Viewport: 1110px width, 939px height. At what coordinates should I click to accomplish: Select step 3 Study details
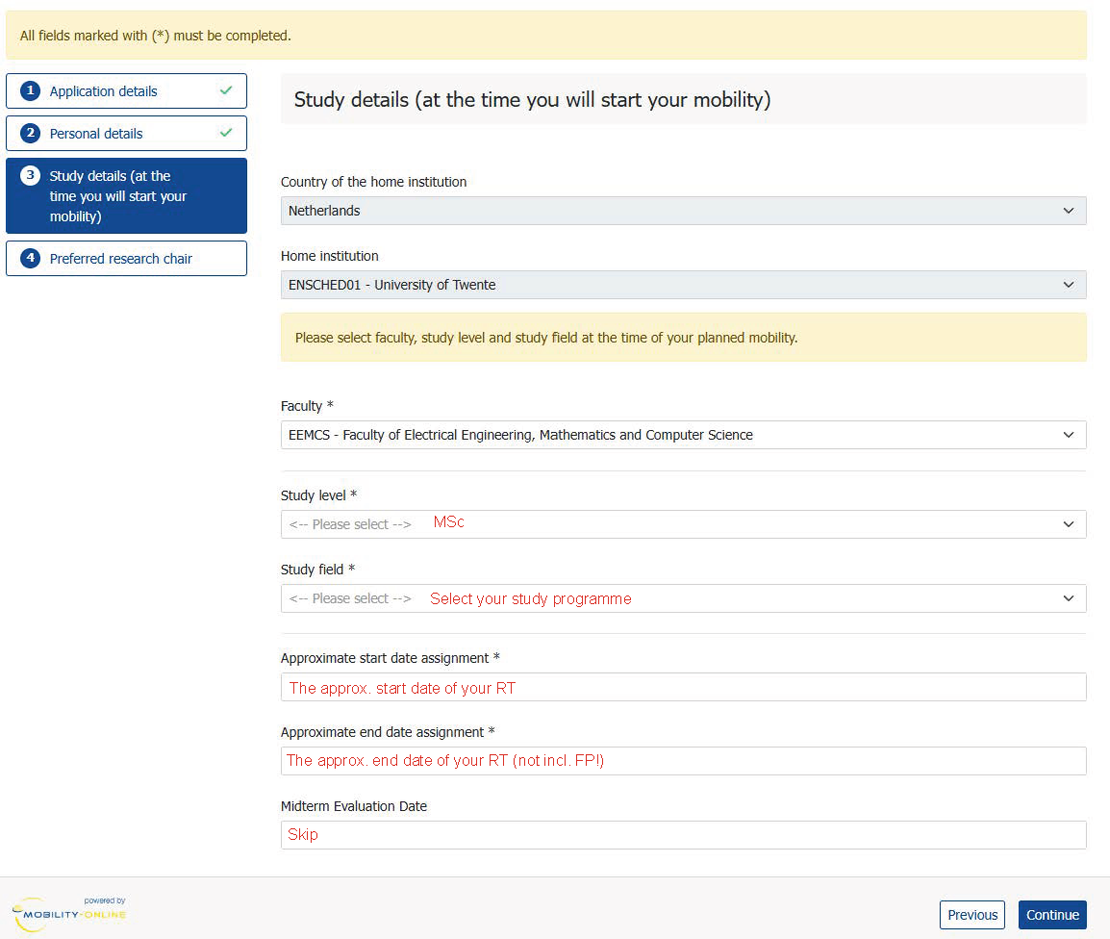126,196
